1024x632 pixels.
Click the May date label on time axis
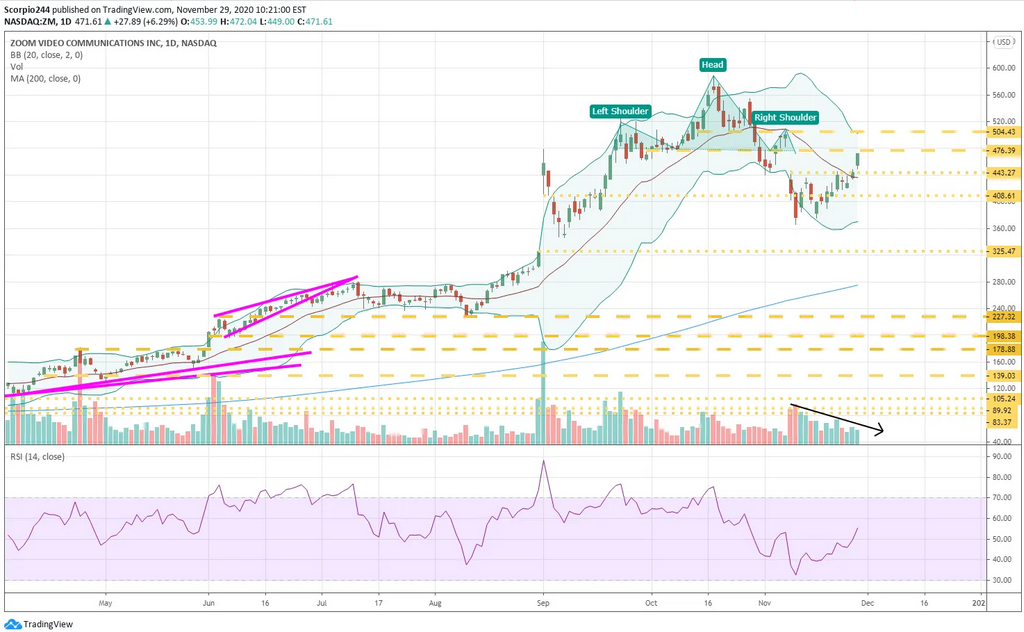coord(105,603)
